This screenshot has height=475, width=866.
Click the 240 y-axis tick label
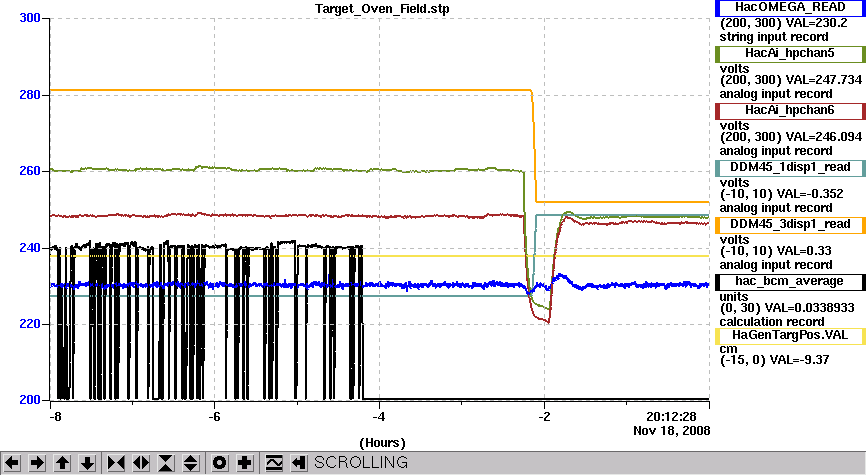(x=30, y=248)
